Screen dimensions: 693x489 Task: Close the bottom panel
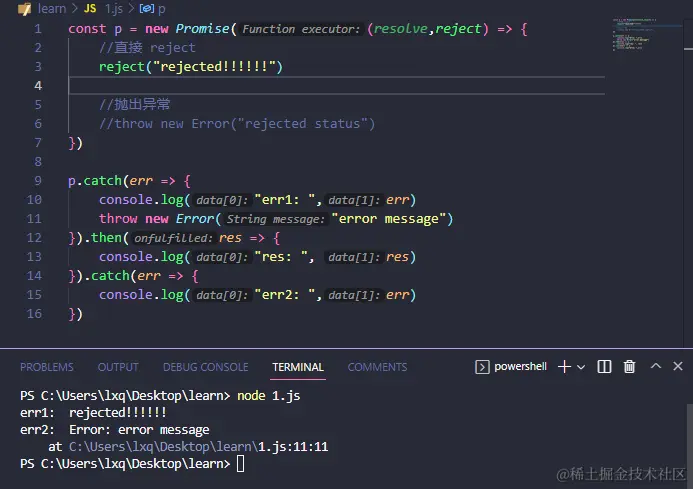tap(678, 366)
